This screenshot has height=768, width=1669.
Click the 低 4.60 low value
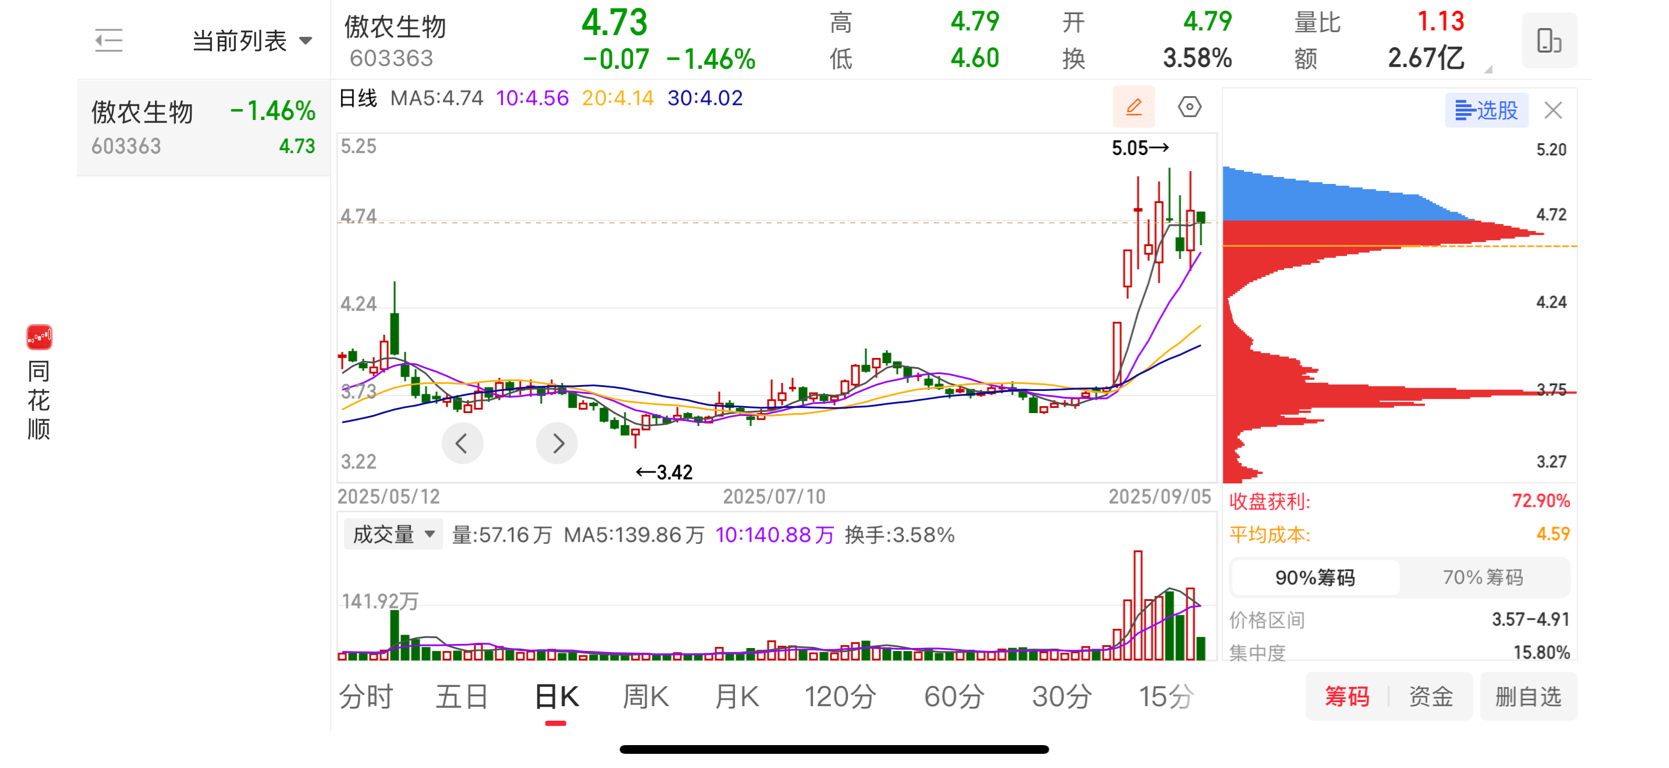(x=975, y=58)
